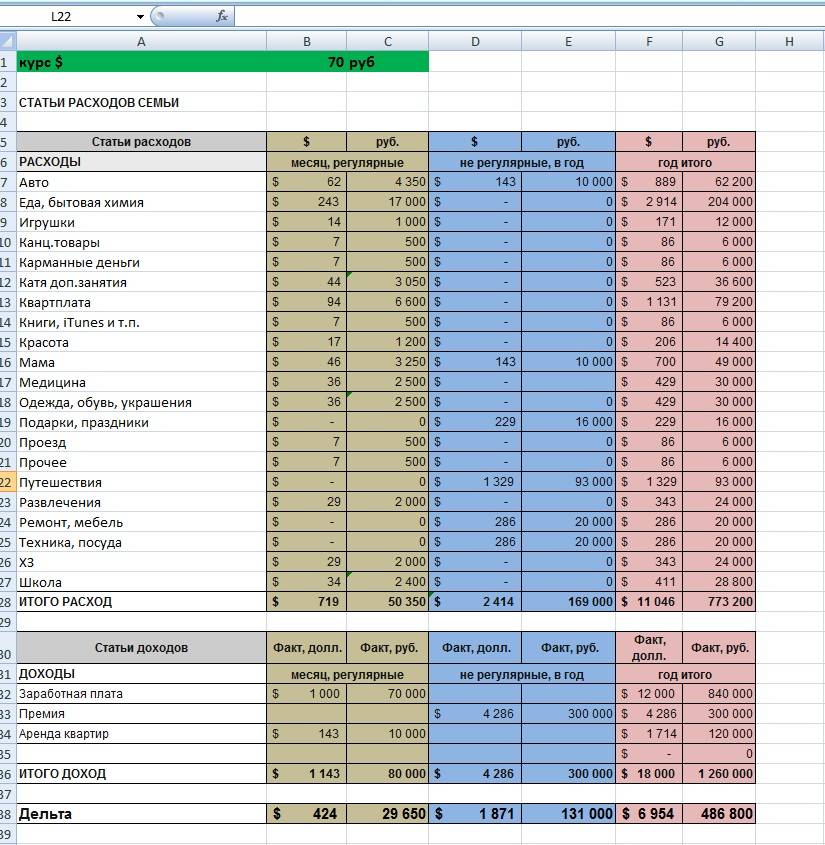Click the fx insert function icon
The image size is (825, 845).
(x=221, y=17)
